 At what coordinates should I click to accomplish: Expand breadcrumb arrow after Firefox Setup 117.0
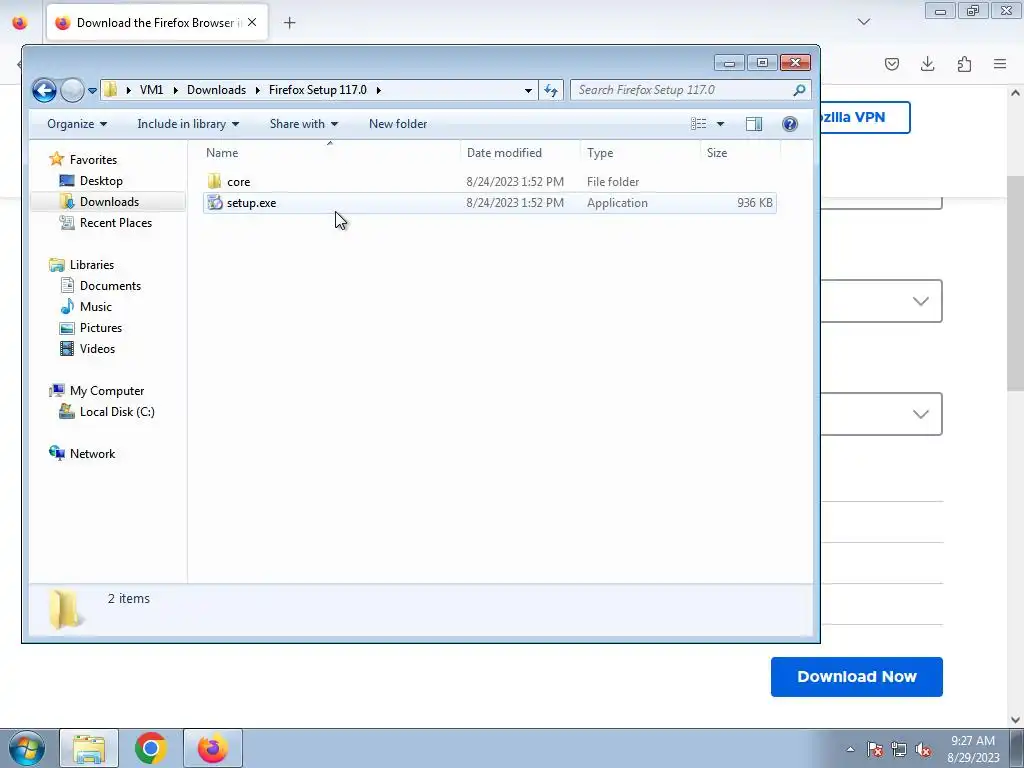coord(378,90)
